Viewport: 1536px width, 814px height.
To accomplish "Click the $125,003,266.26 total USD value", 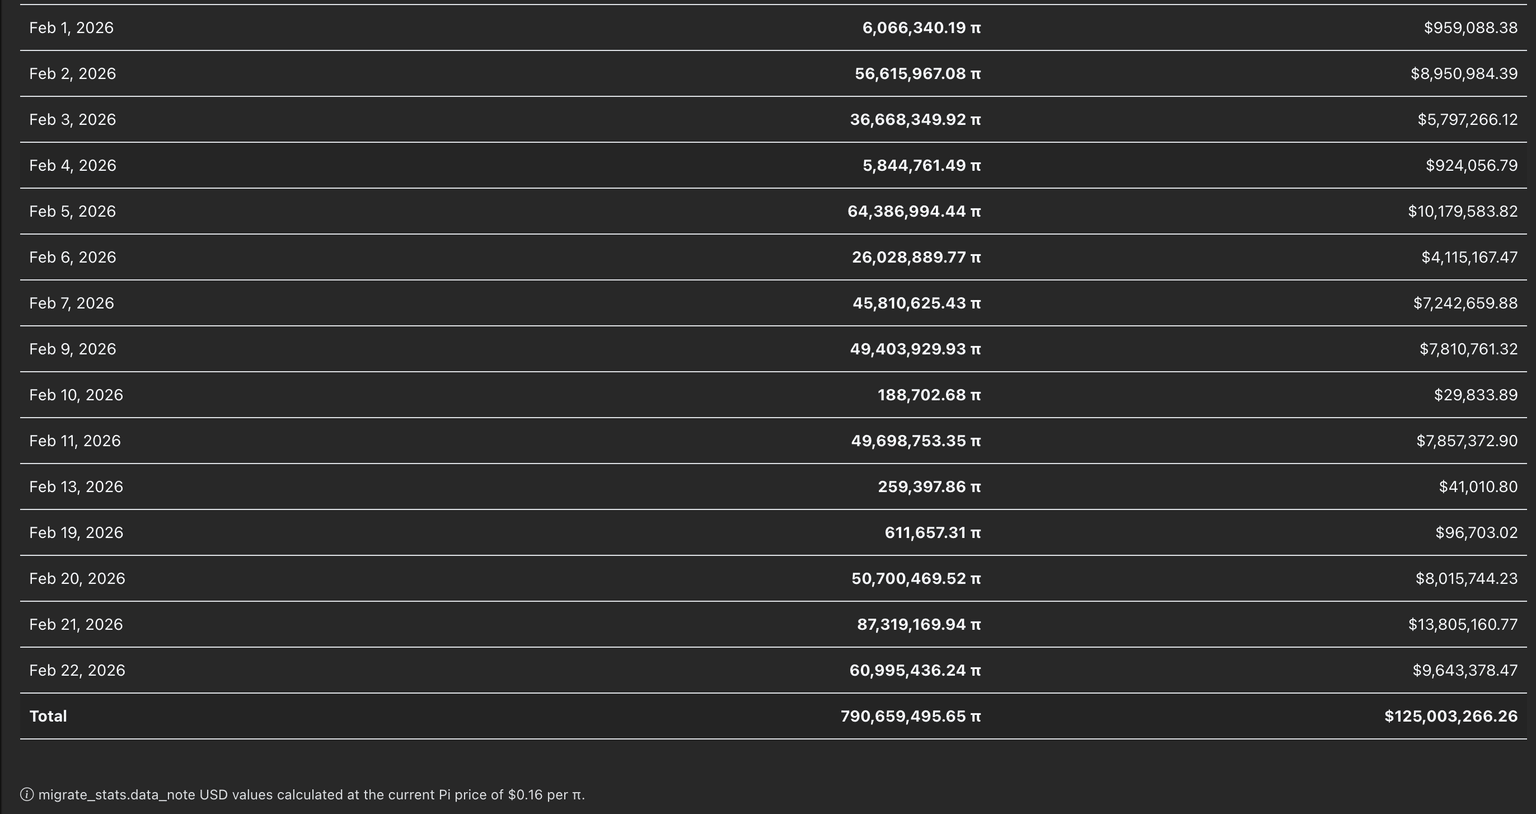I will (x=1450, y=717).
